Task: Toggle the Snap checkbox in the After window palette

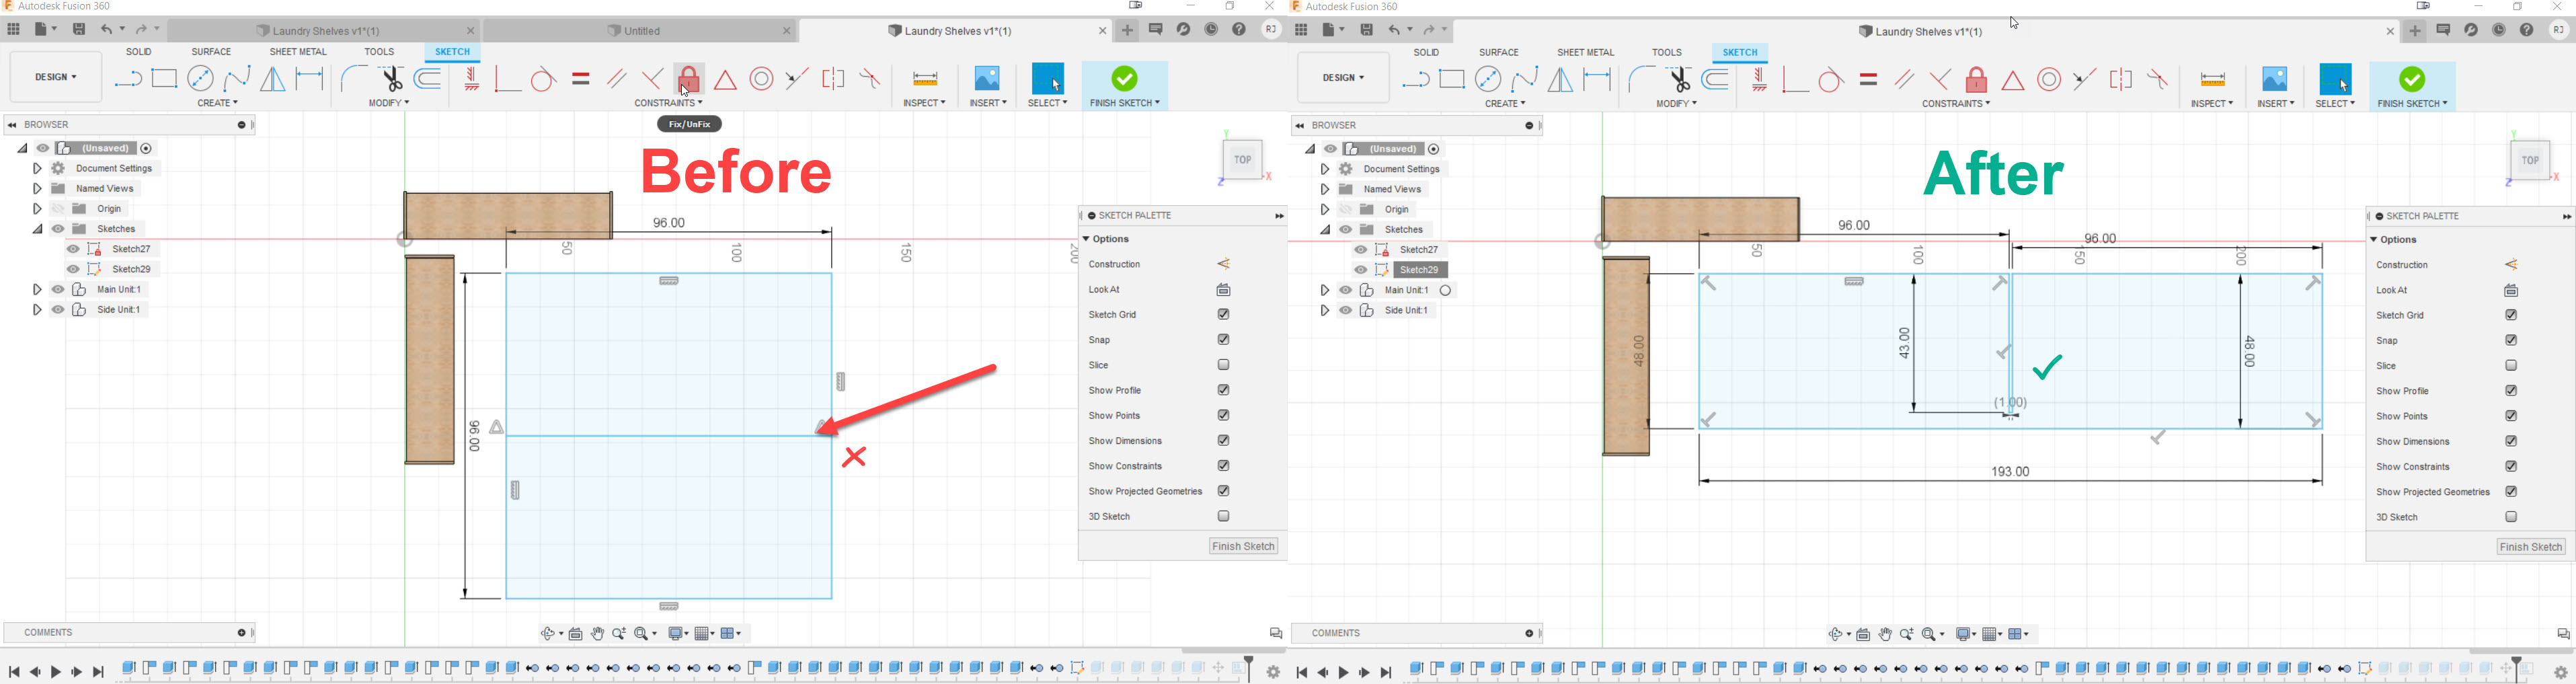Action: [2511, 341]
